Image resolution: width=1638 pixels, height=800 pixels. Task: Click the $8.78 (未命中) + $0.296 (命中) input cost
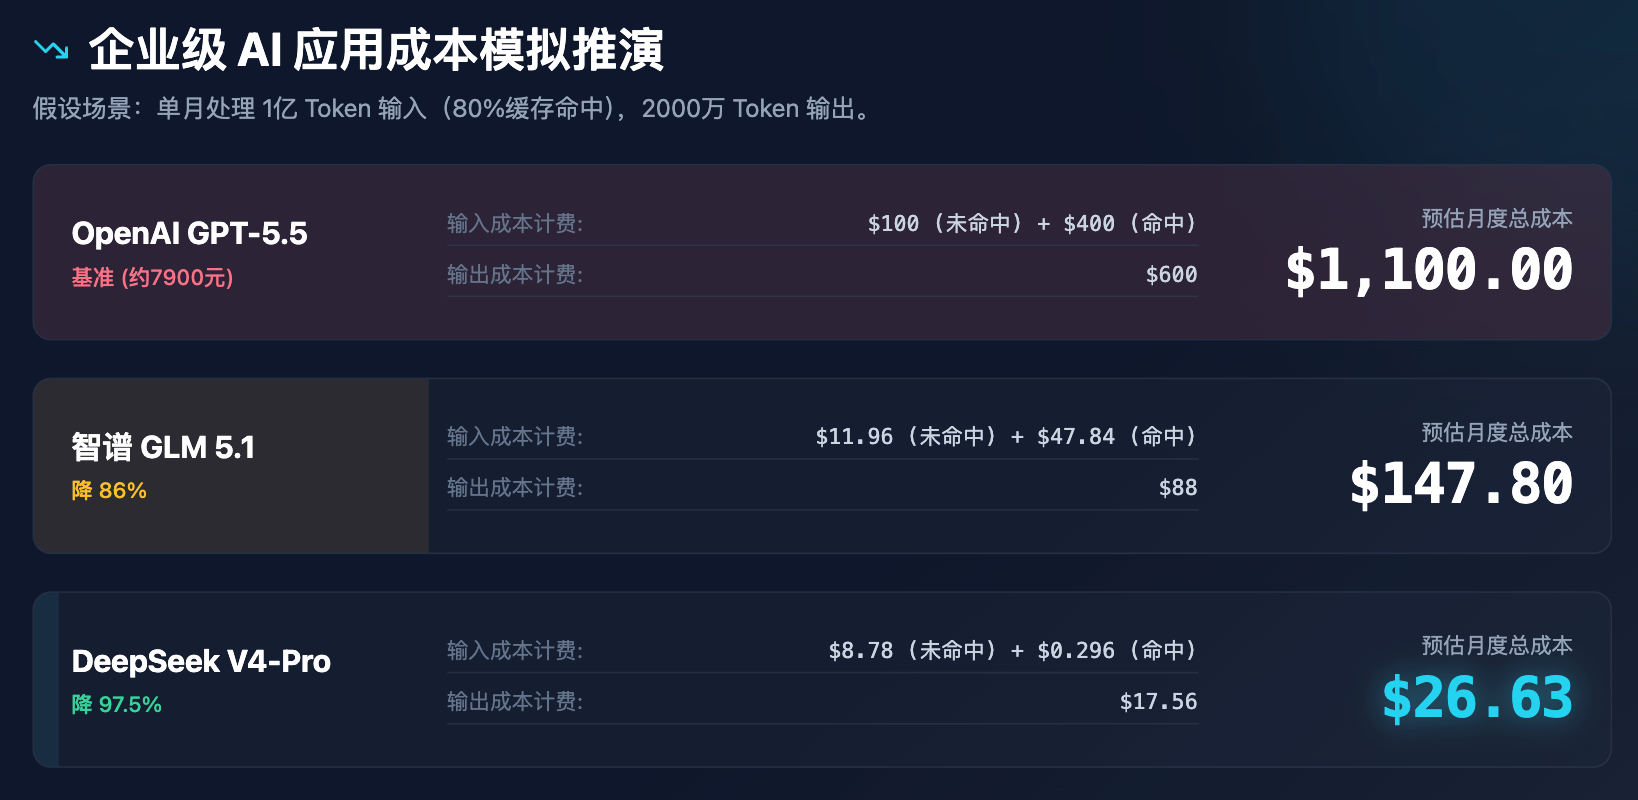pos(1012,650)
